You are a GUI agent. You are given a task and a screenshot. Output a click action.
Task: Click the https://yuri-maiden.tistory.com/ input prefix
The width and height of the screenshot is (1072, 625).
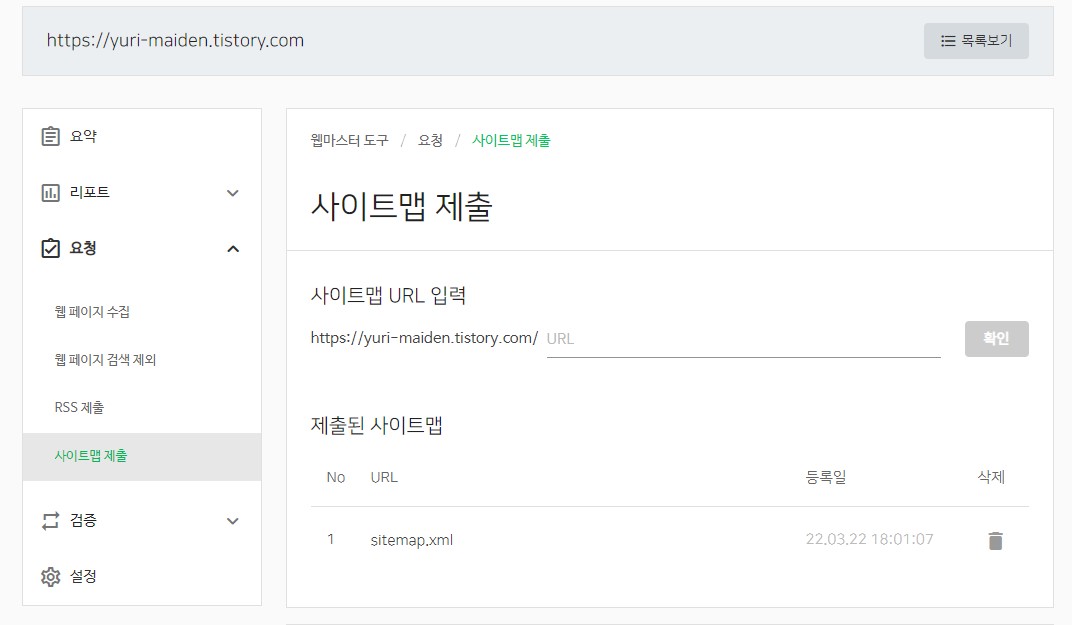pyautogui.click(x=424, y=338)
